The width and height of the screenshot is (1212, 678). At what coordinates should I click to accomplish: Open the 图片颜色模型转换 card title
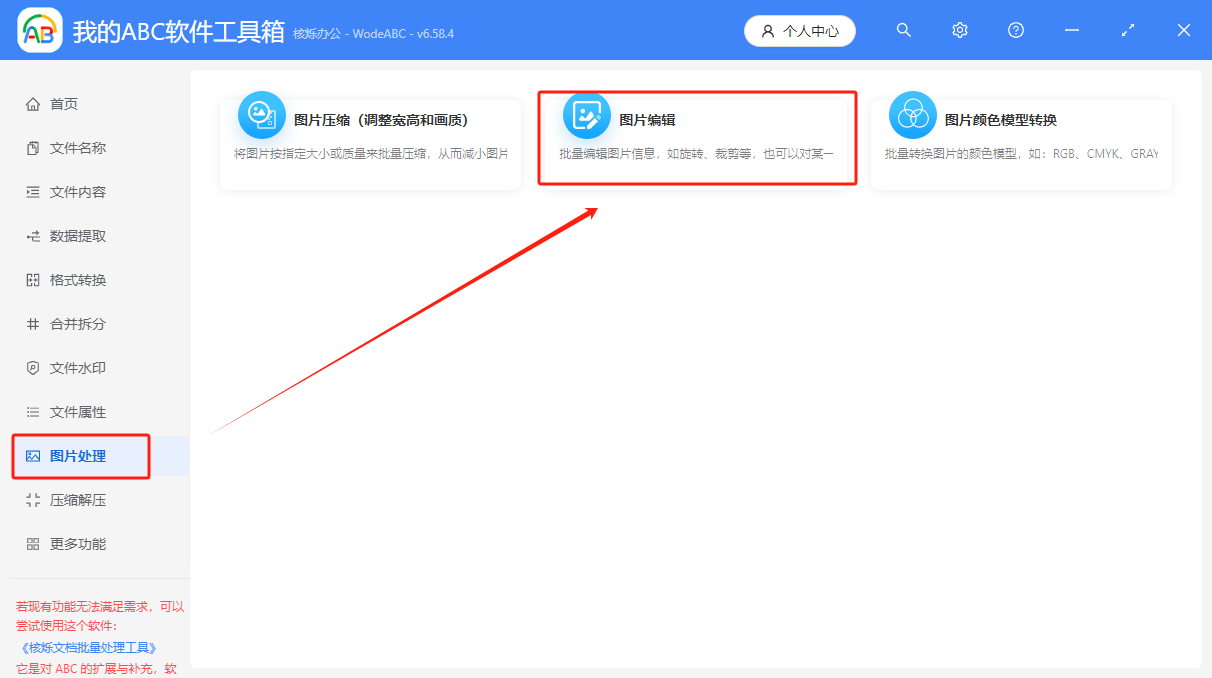(1001, 120)
